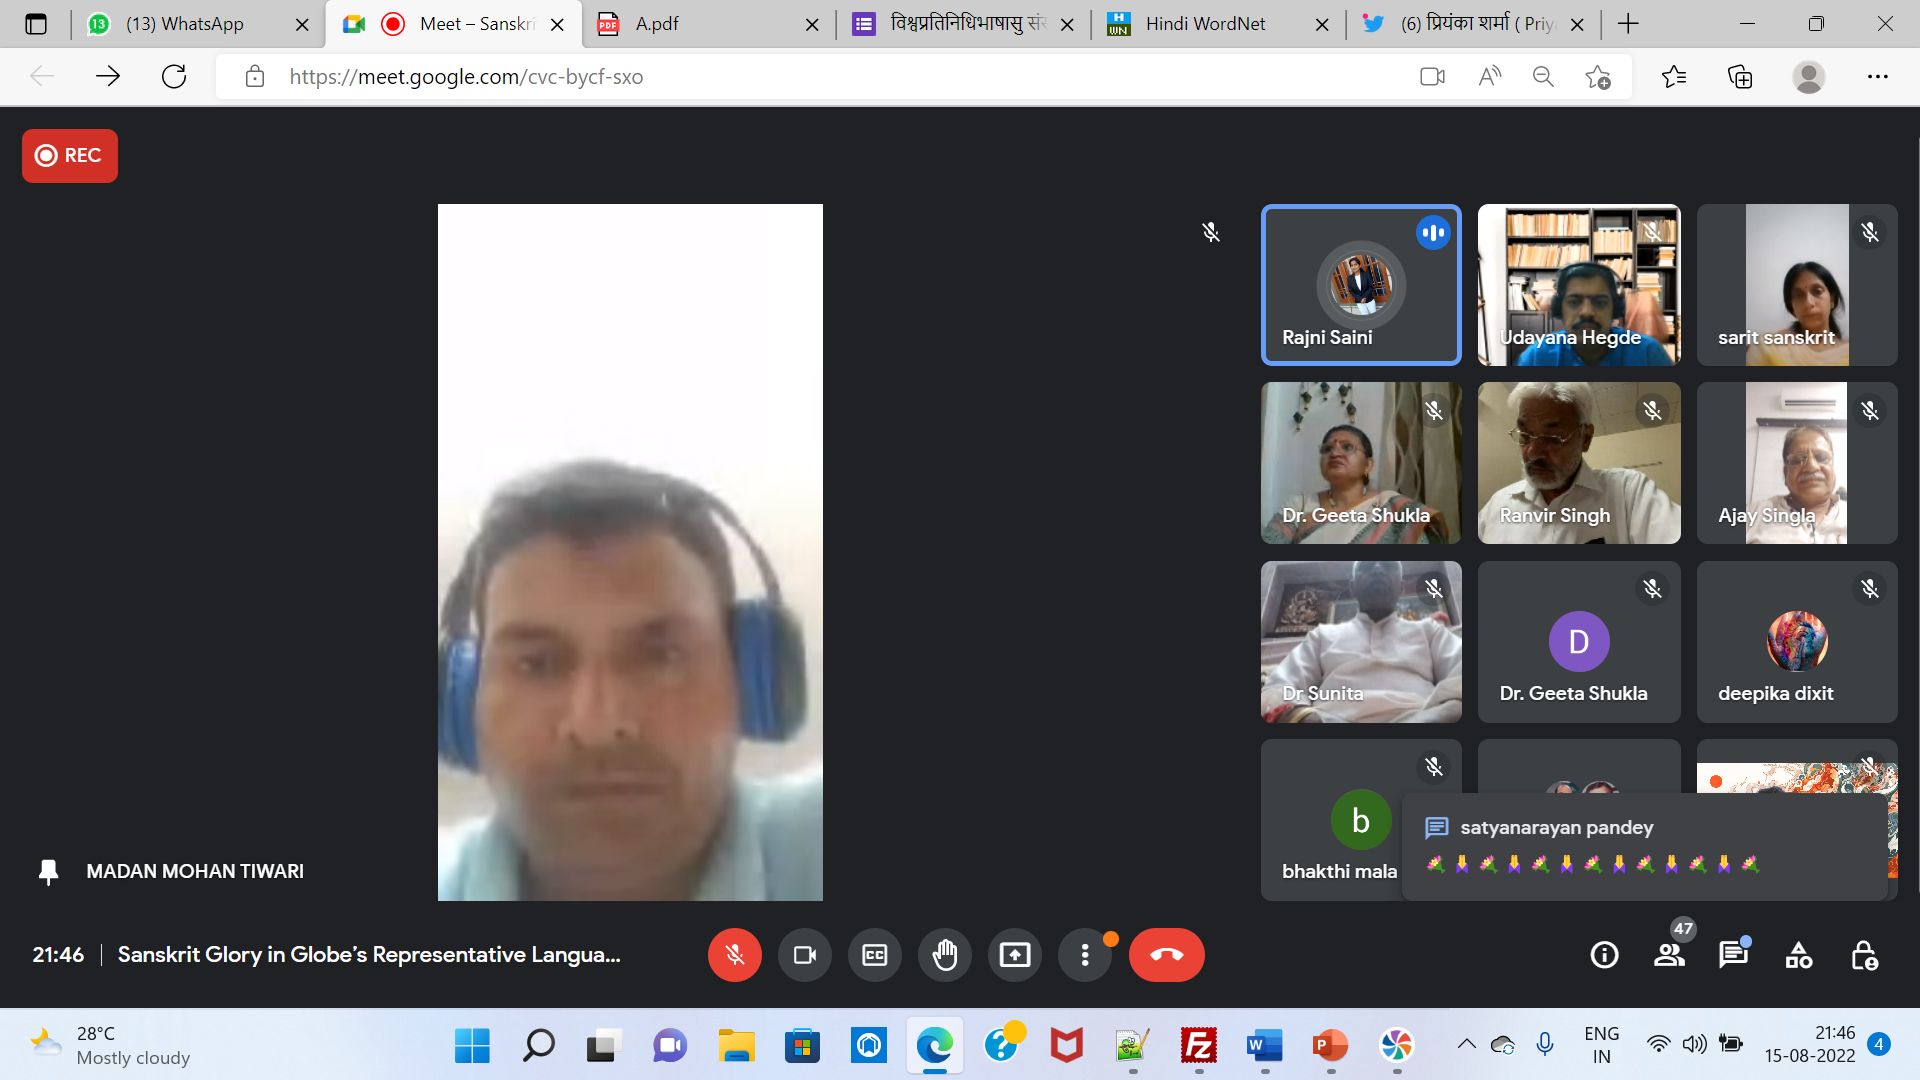This screenshot has height=1080, width=1920.
Task: Turn on captions CC button
Action: click(x=874, y=955)
